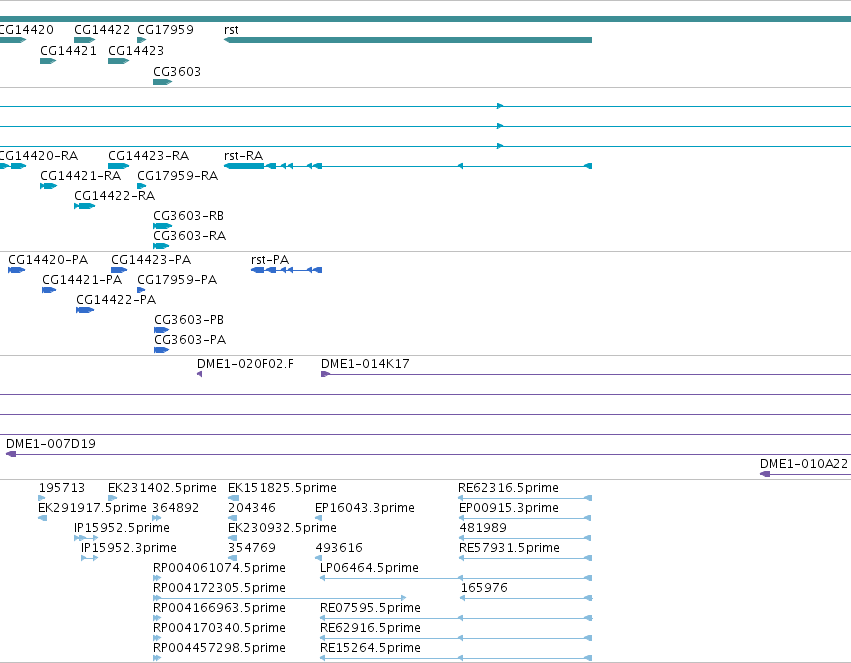Select the 364892 feature label
Screen dimensions: 851x663
[x=175, y=508]
